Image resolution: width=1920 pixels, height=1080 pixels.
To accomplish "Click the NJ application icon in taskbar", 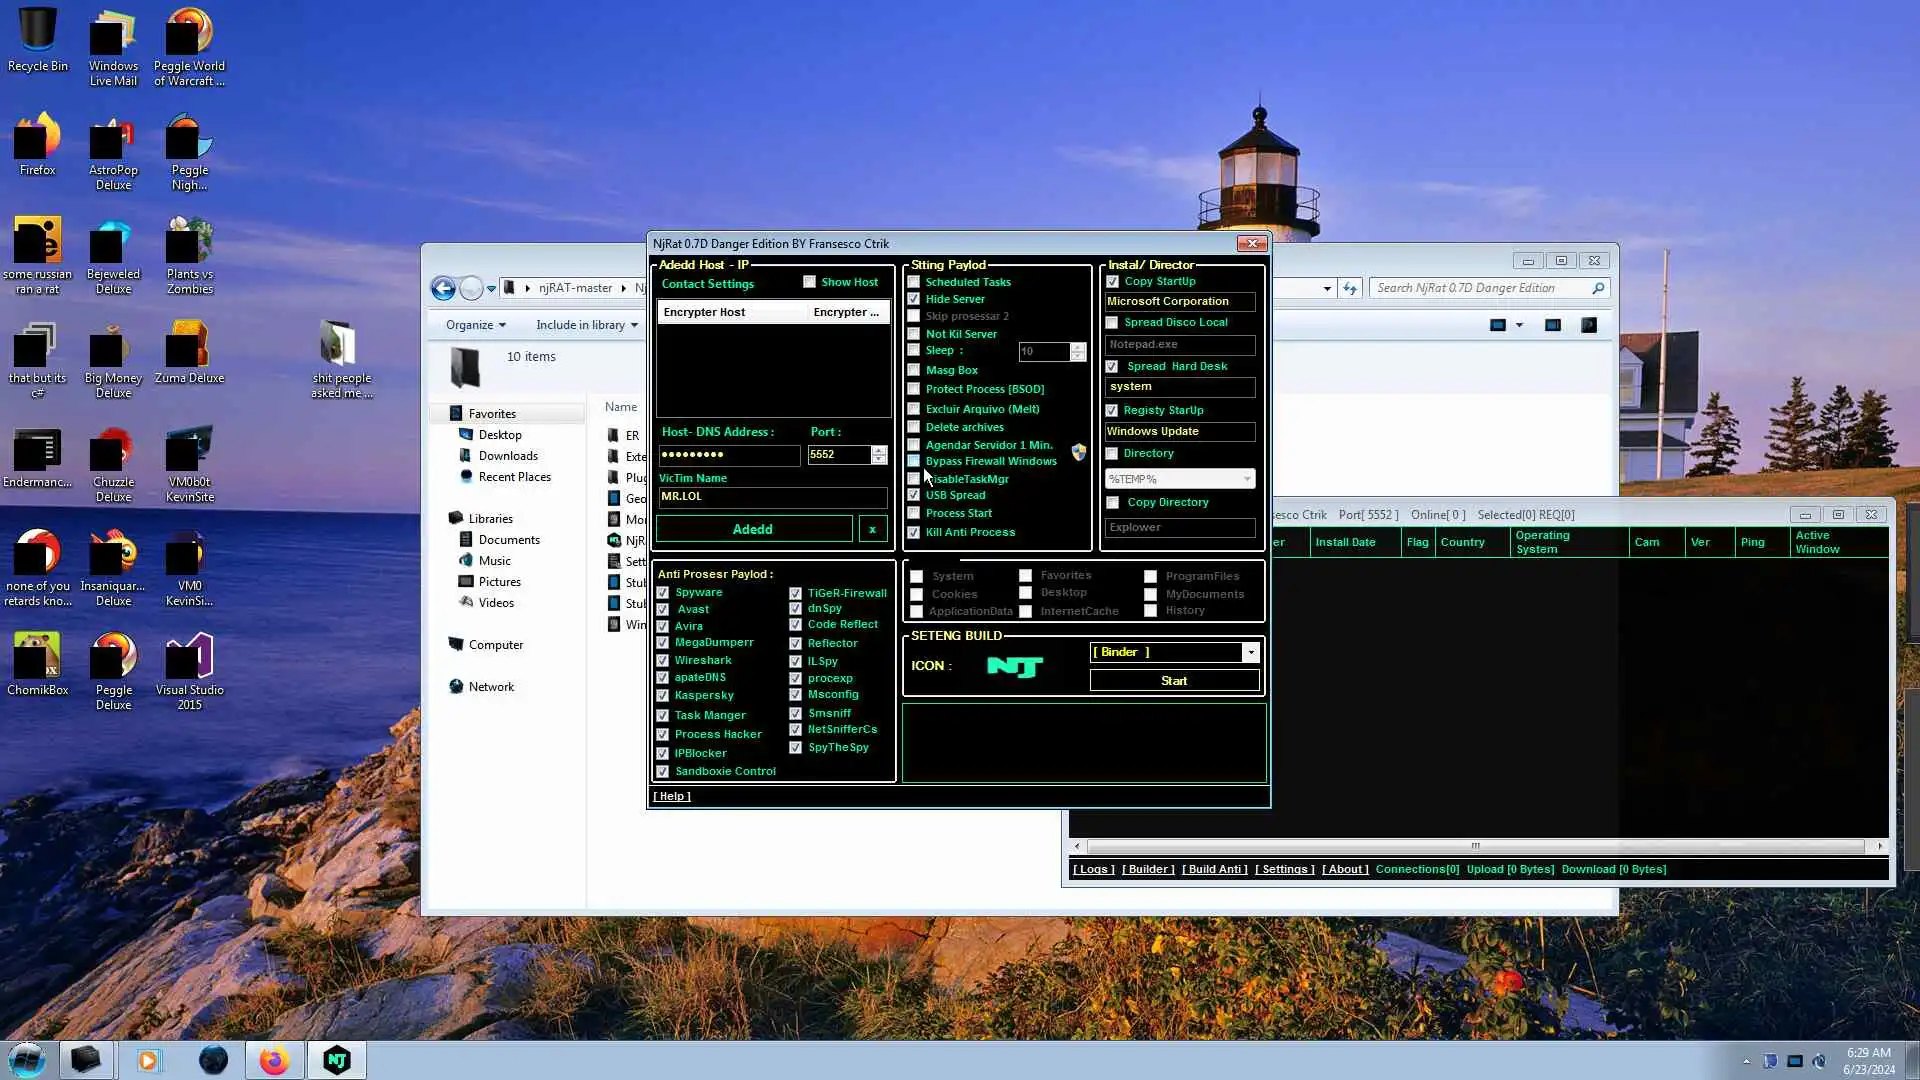I will (x=337, y=1060).
